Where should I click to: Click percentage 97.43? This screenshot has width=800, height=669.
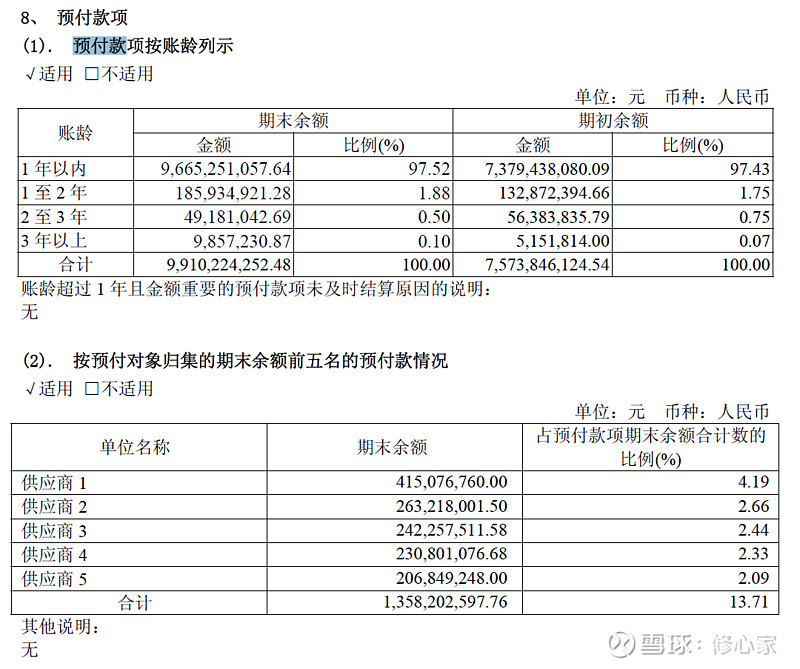(x=749, y=169)
